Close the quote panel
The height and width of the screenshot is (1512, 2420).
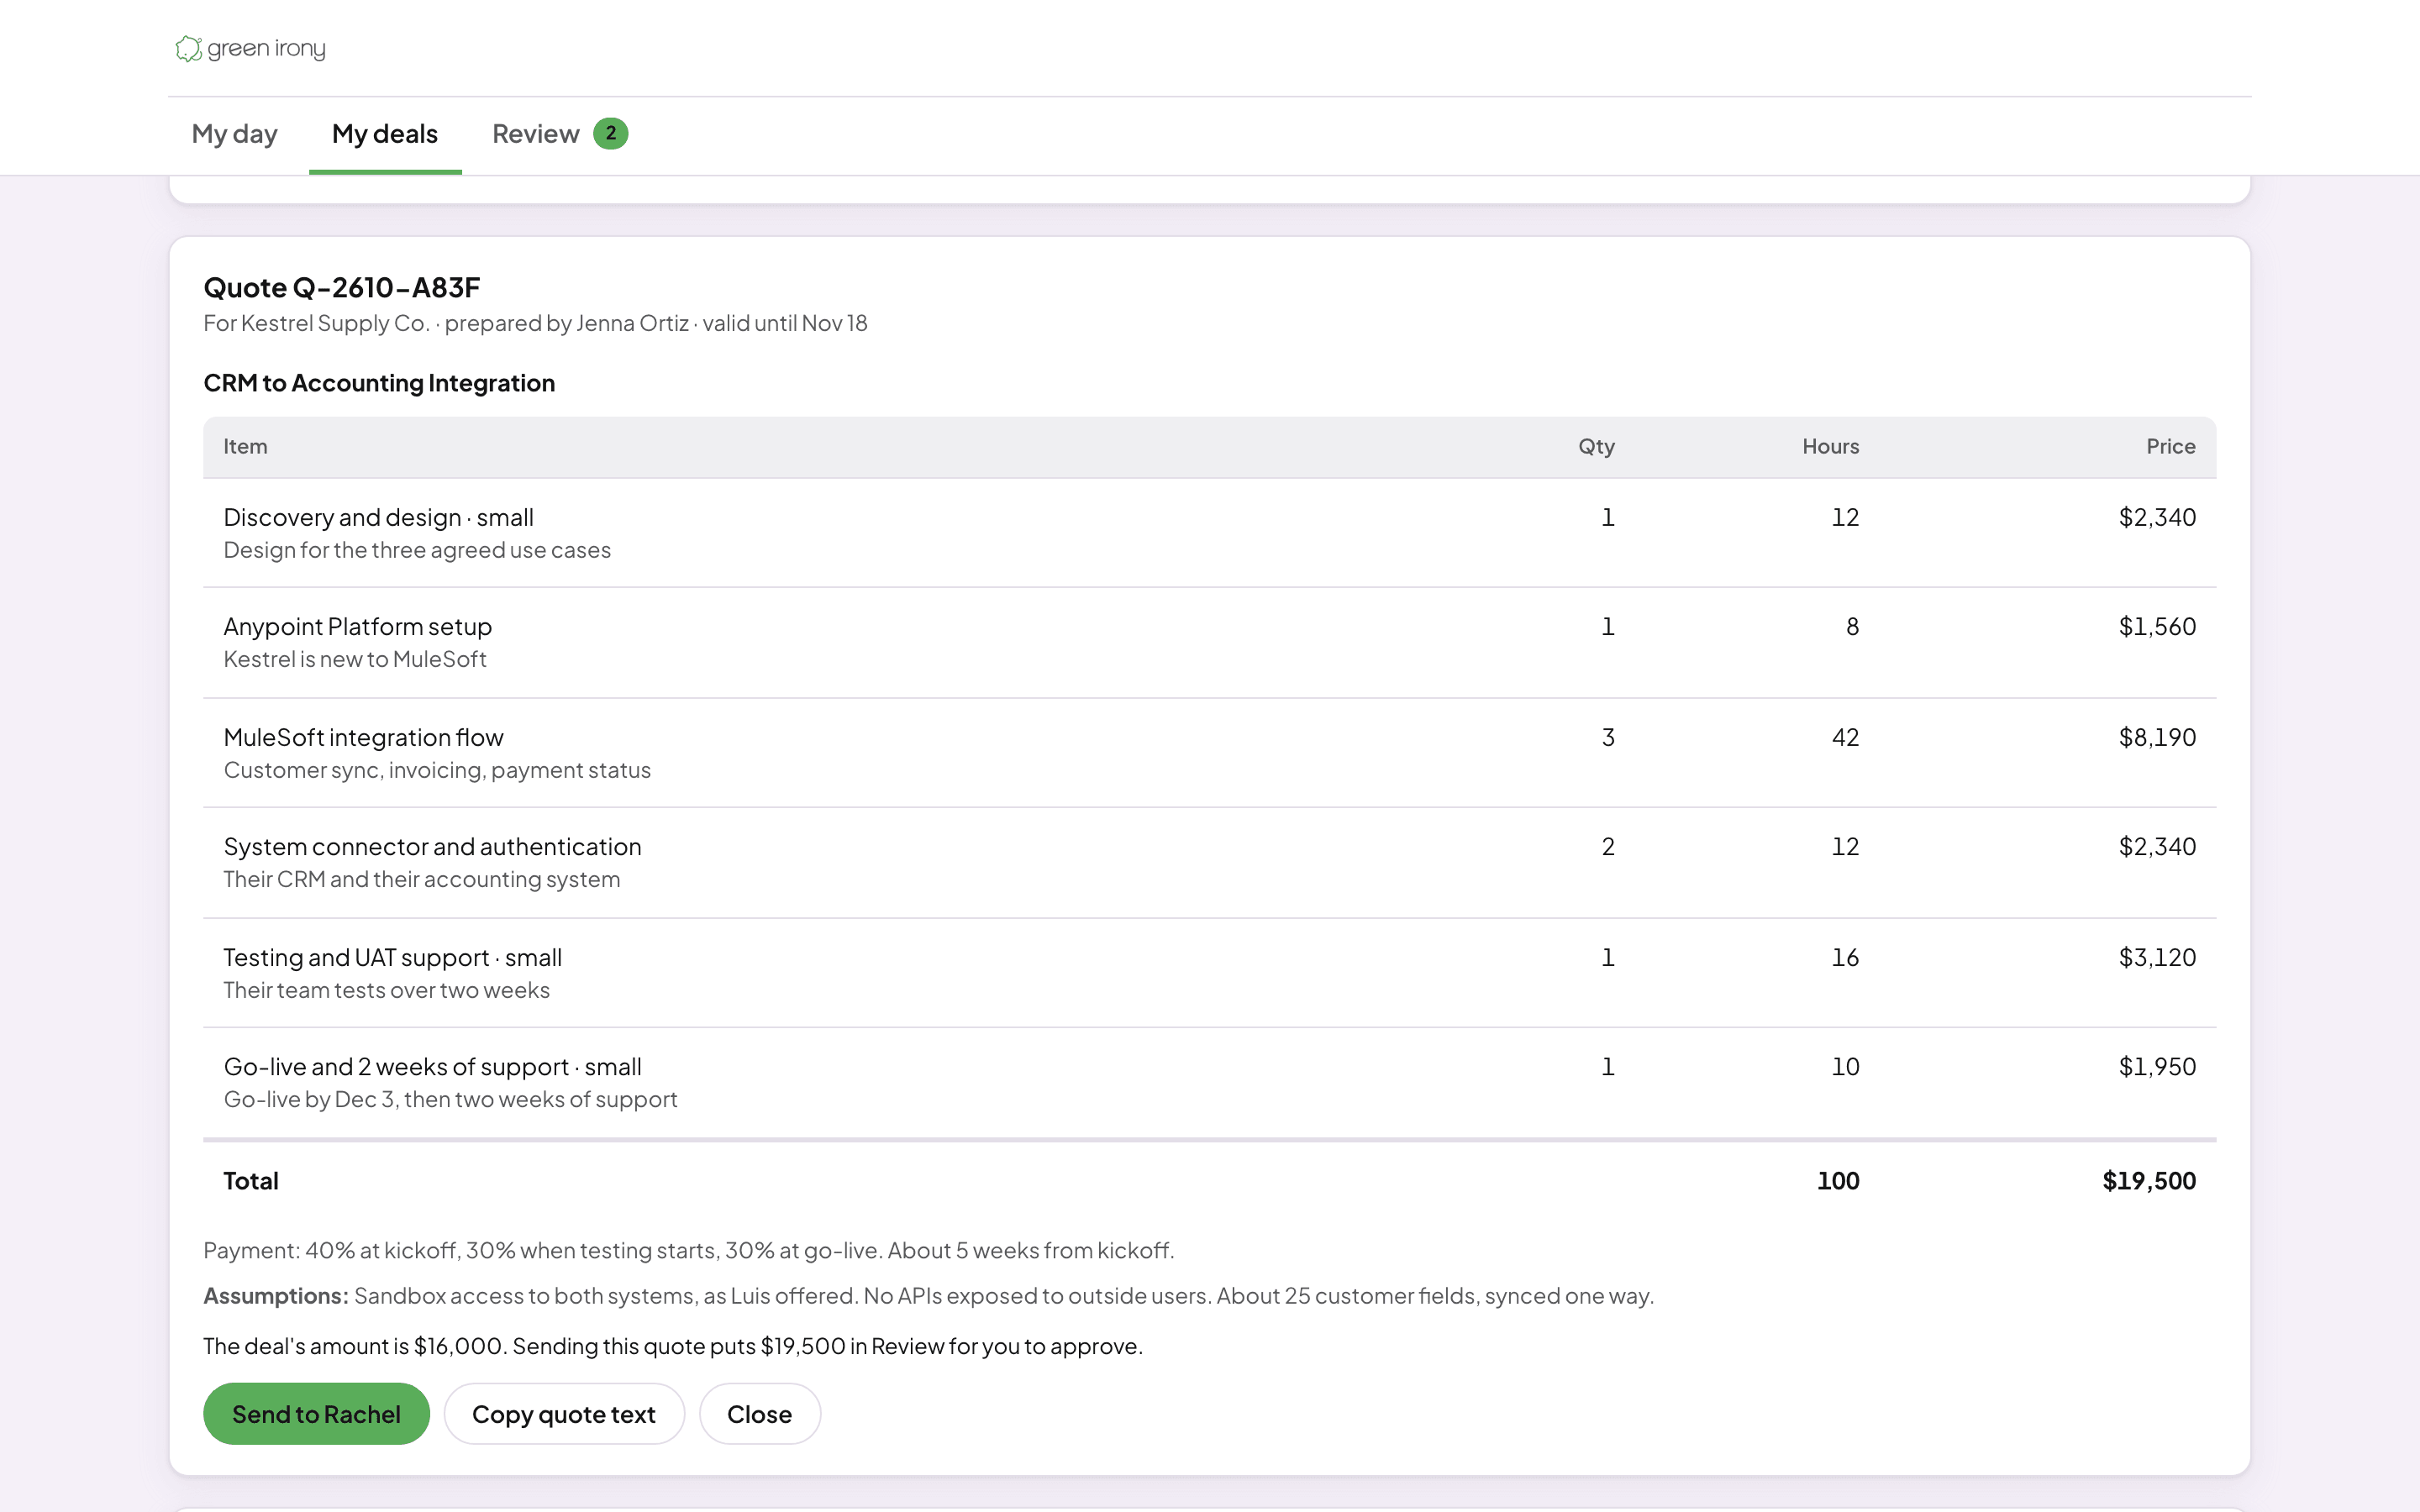coord(759,1413)
